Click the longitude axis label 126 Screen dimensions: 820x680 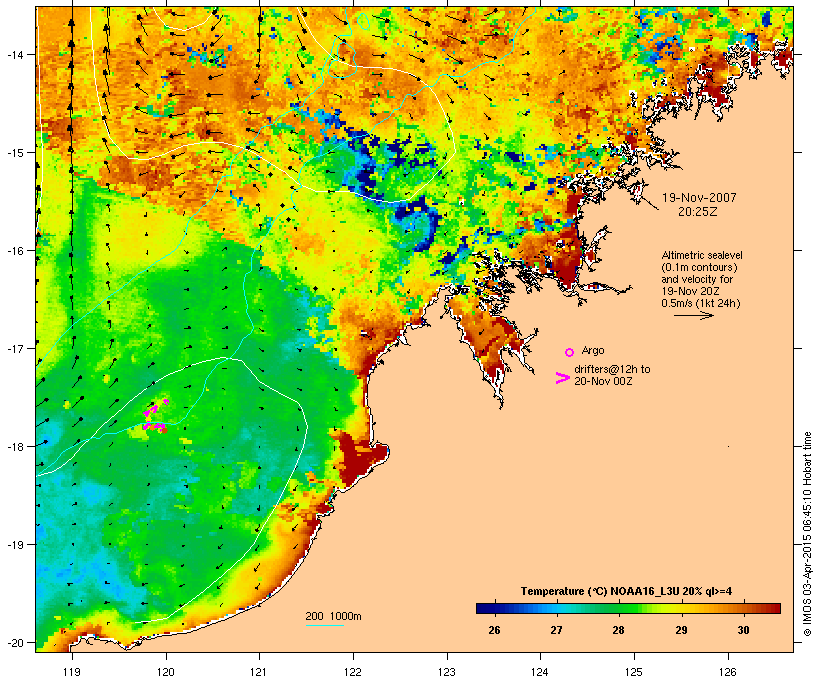[728, 671]
